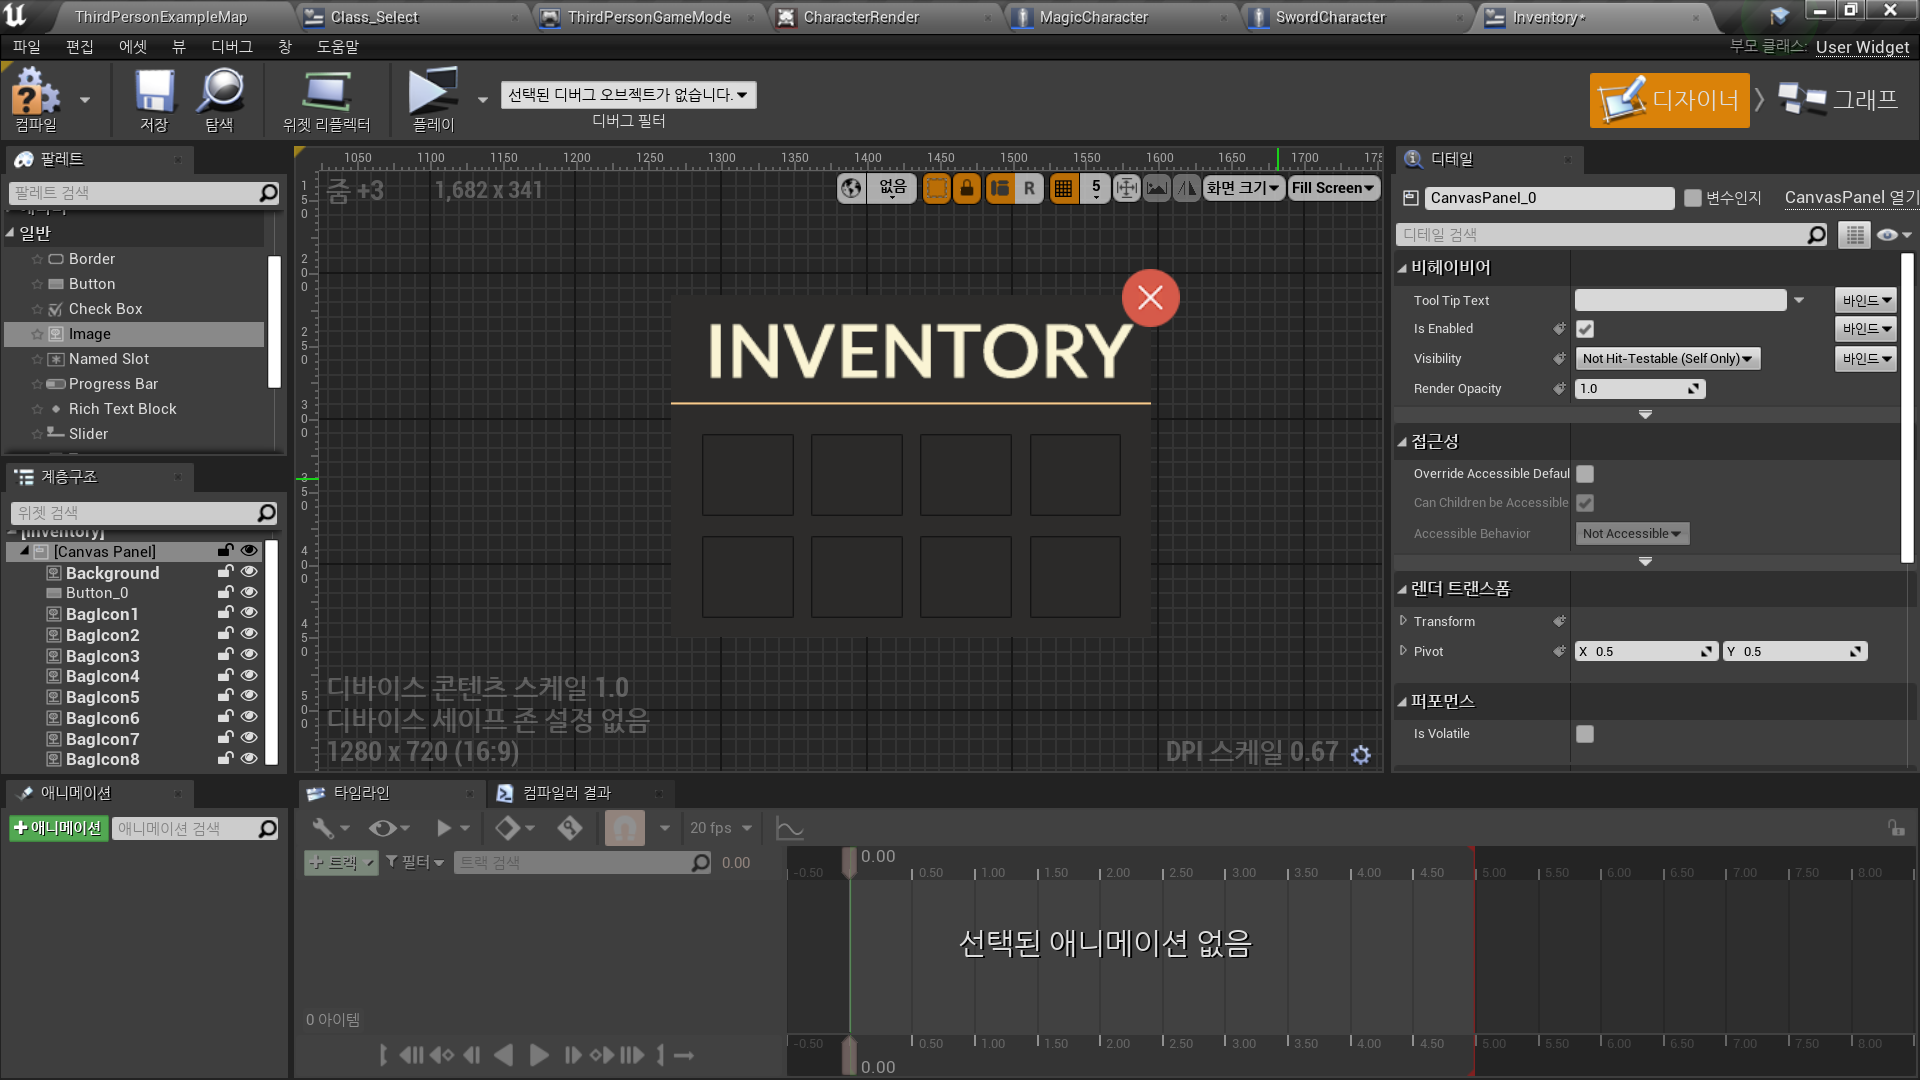The image size is (1920, 1080).
Task: Open the 디버그 menu
Action: (x=231, y=47)
